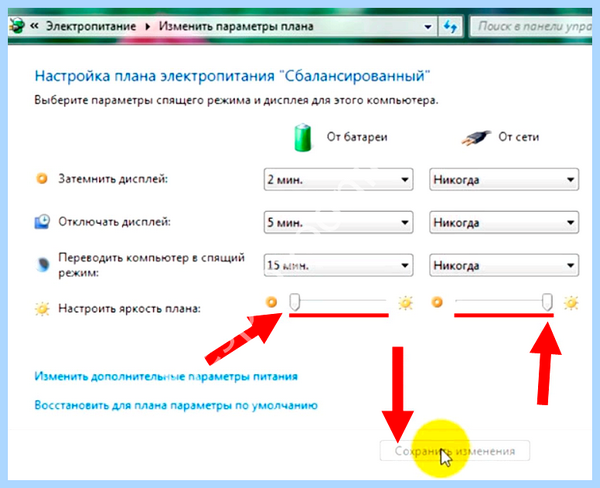
Task: Click the Control Panel icon in address bar
Action: [17, 26]
